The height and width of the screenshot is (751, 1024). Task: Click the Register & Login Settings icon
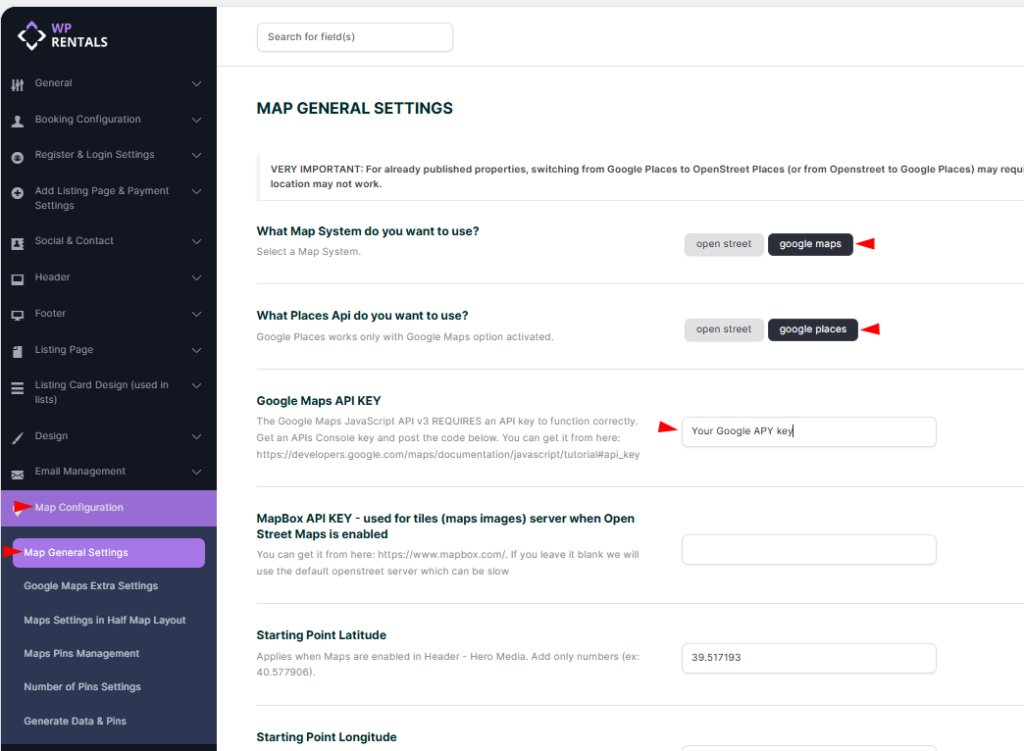(18, 157)
